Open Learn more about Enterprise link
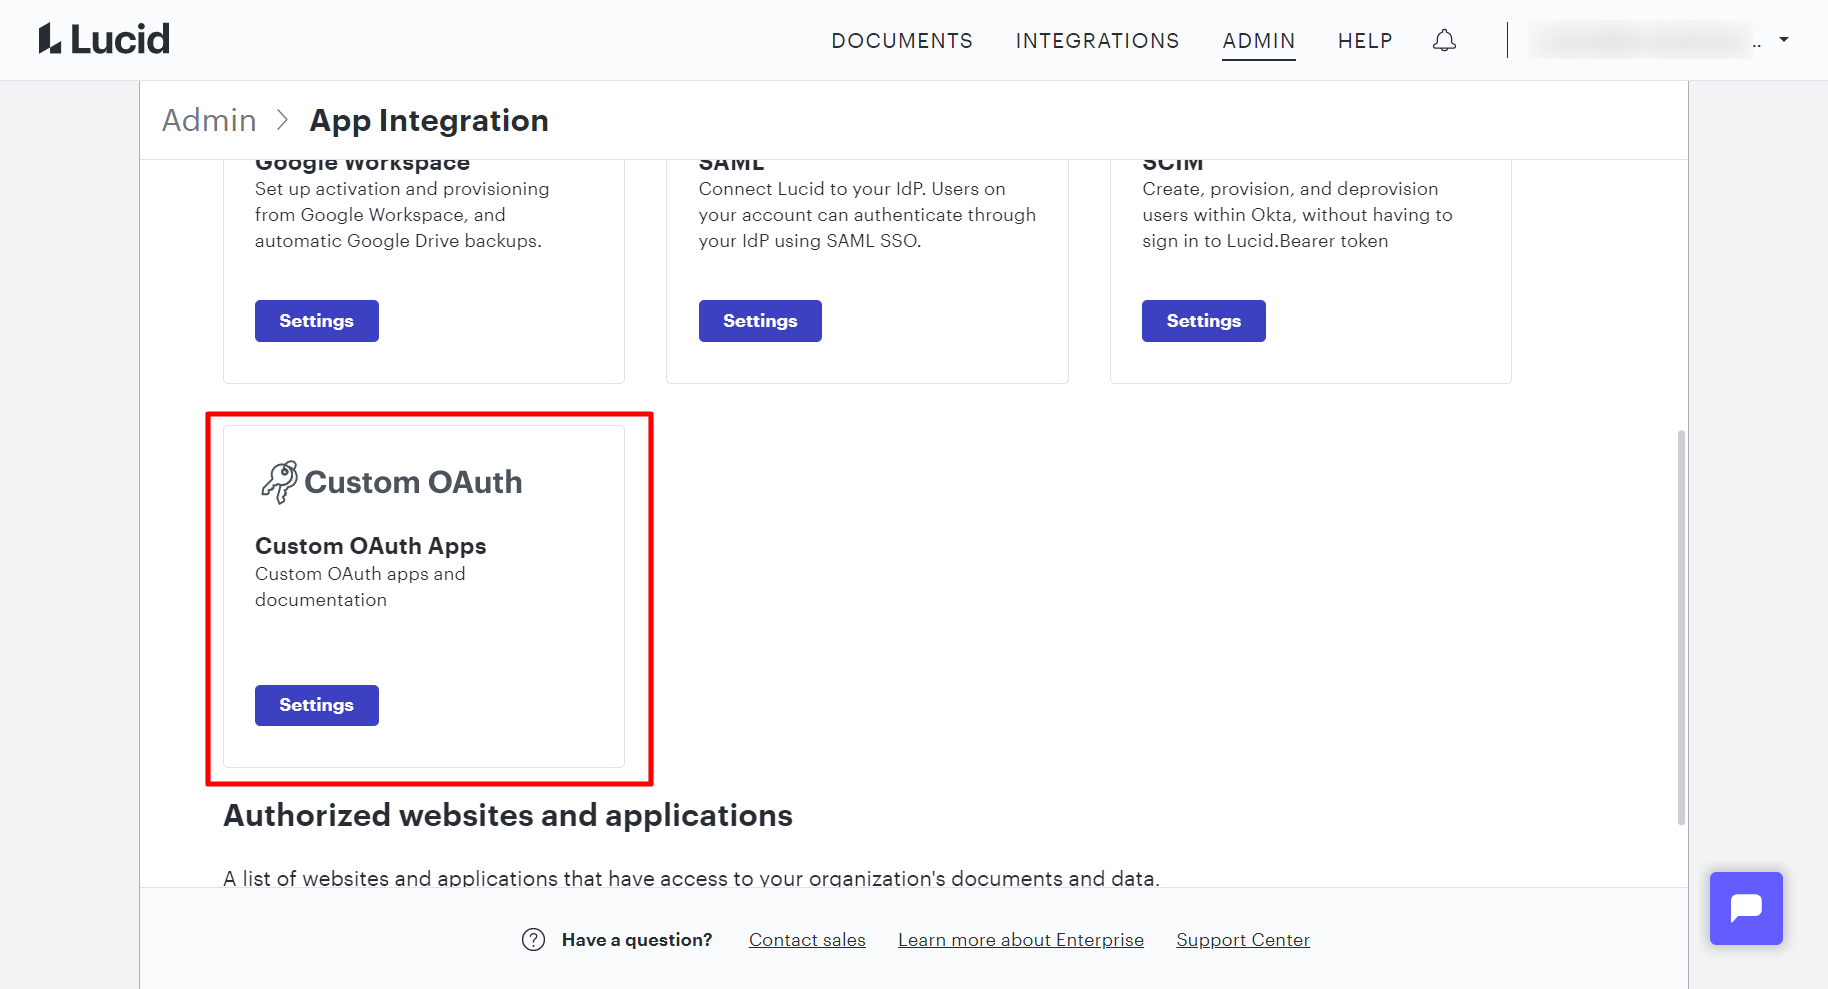The image size is (1828, 989). pyautogui.click(x=1021, y=940)
